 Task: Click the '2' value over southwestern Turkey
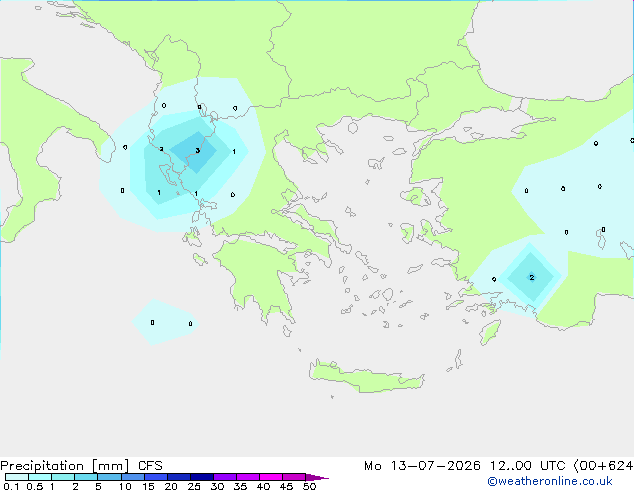[x=532, y=277]
